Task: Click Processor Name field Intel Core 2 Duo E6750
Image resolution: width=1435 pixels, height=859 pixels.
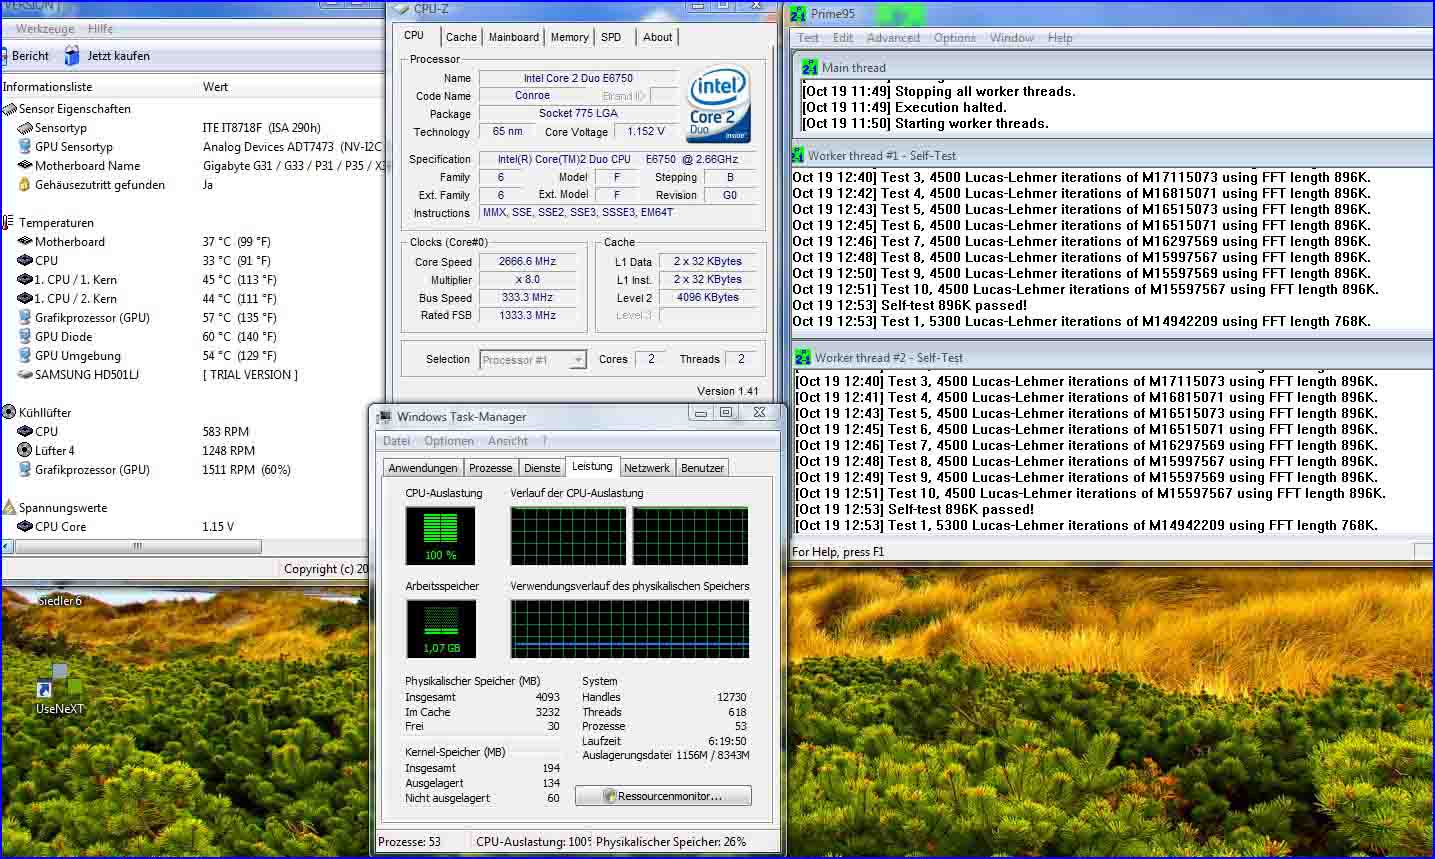Action: tap(578, 78)
